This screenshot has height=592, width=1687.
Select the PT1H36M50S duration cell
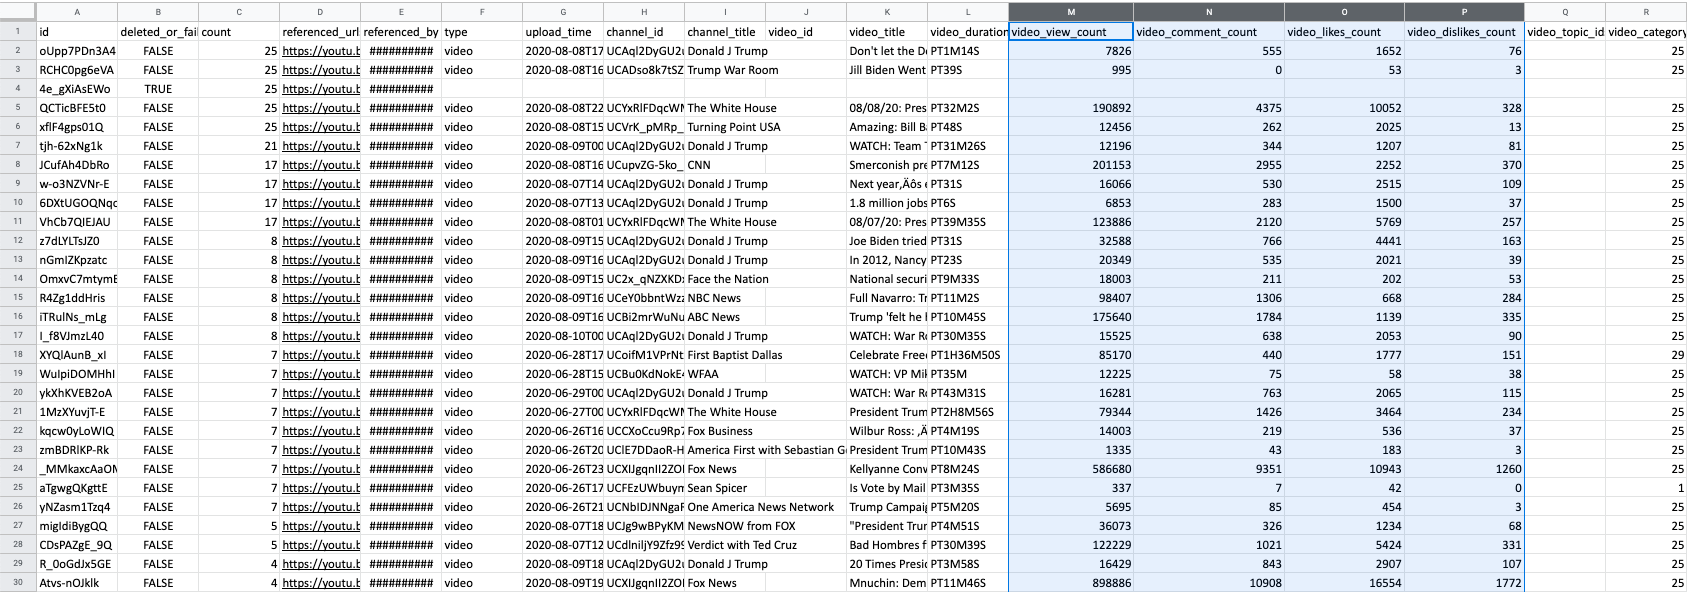click(x=966, y=355)
